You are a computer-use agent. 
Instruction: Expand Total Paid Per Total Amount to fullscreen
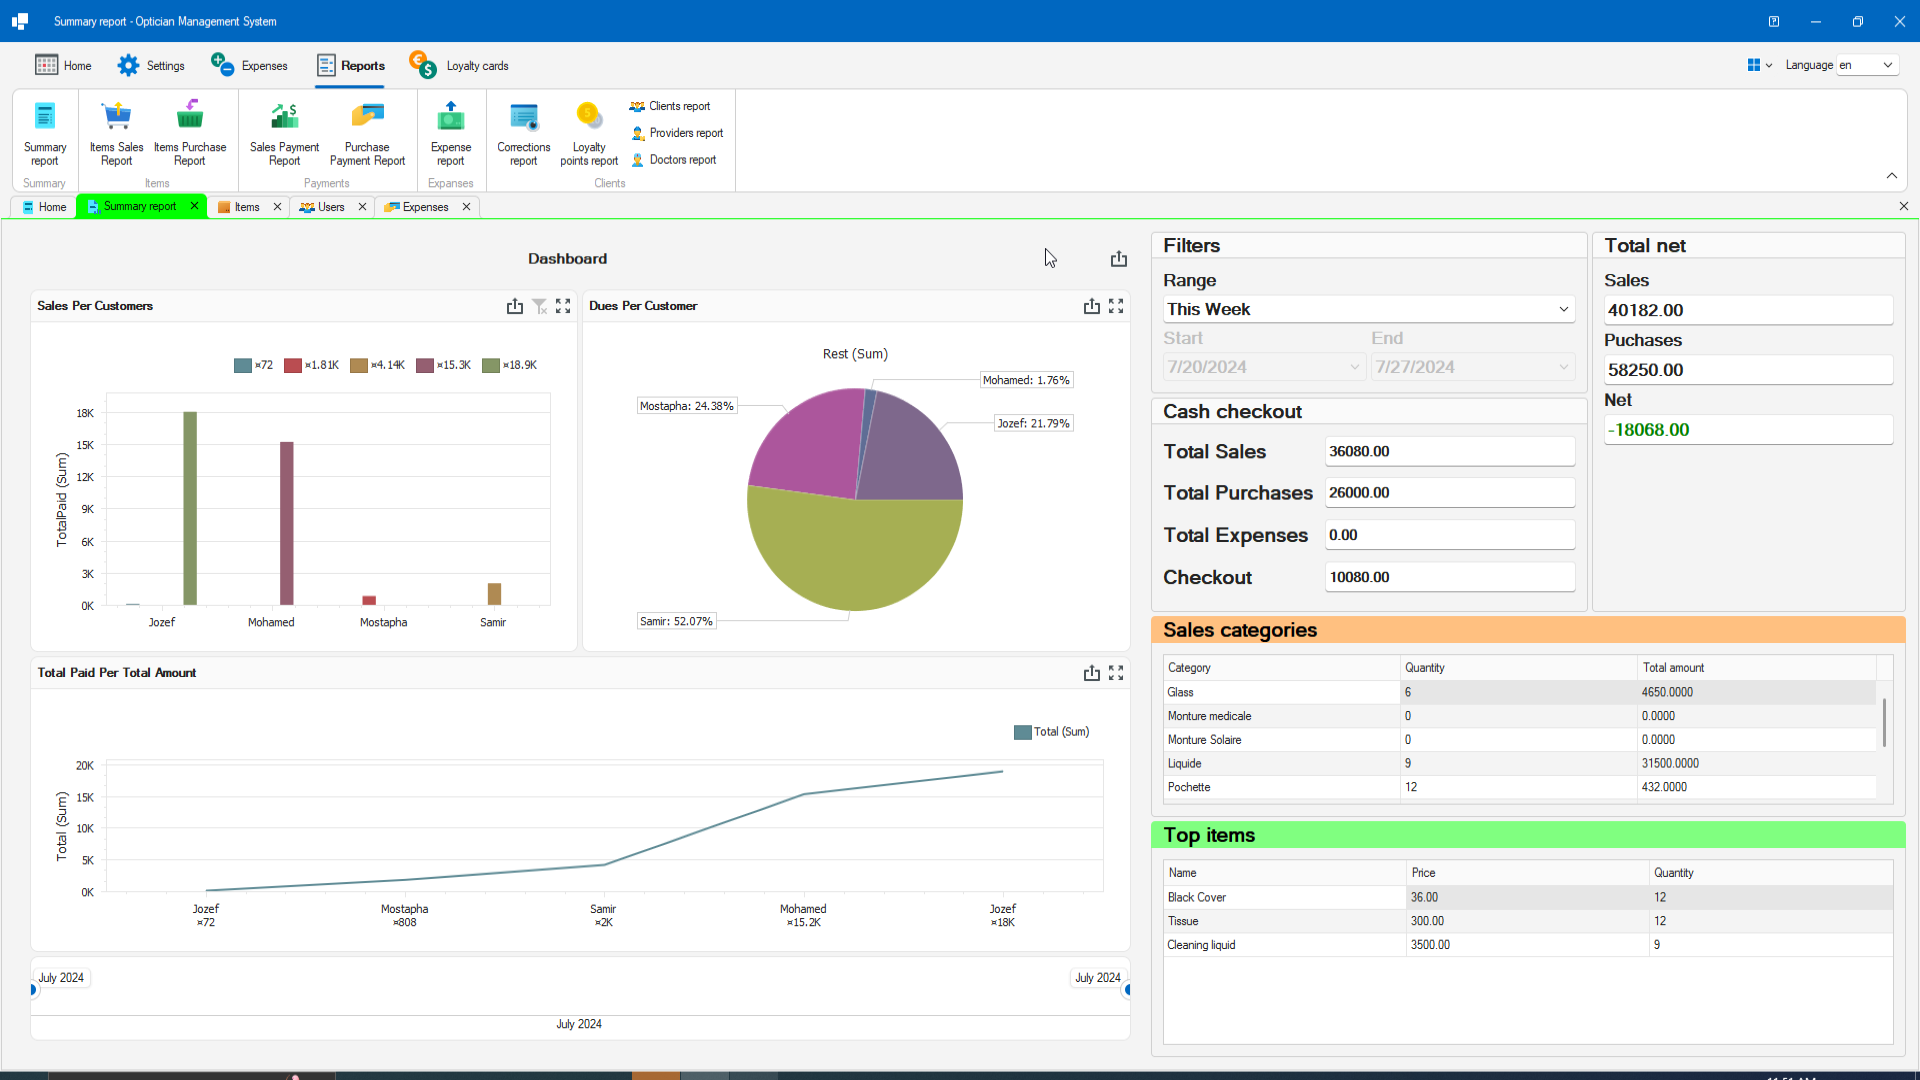[1117, 672]
